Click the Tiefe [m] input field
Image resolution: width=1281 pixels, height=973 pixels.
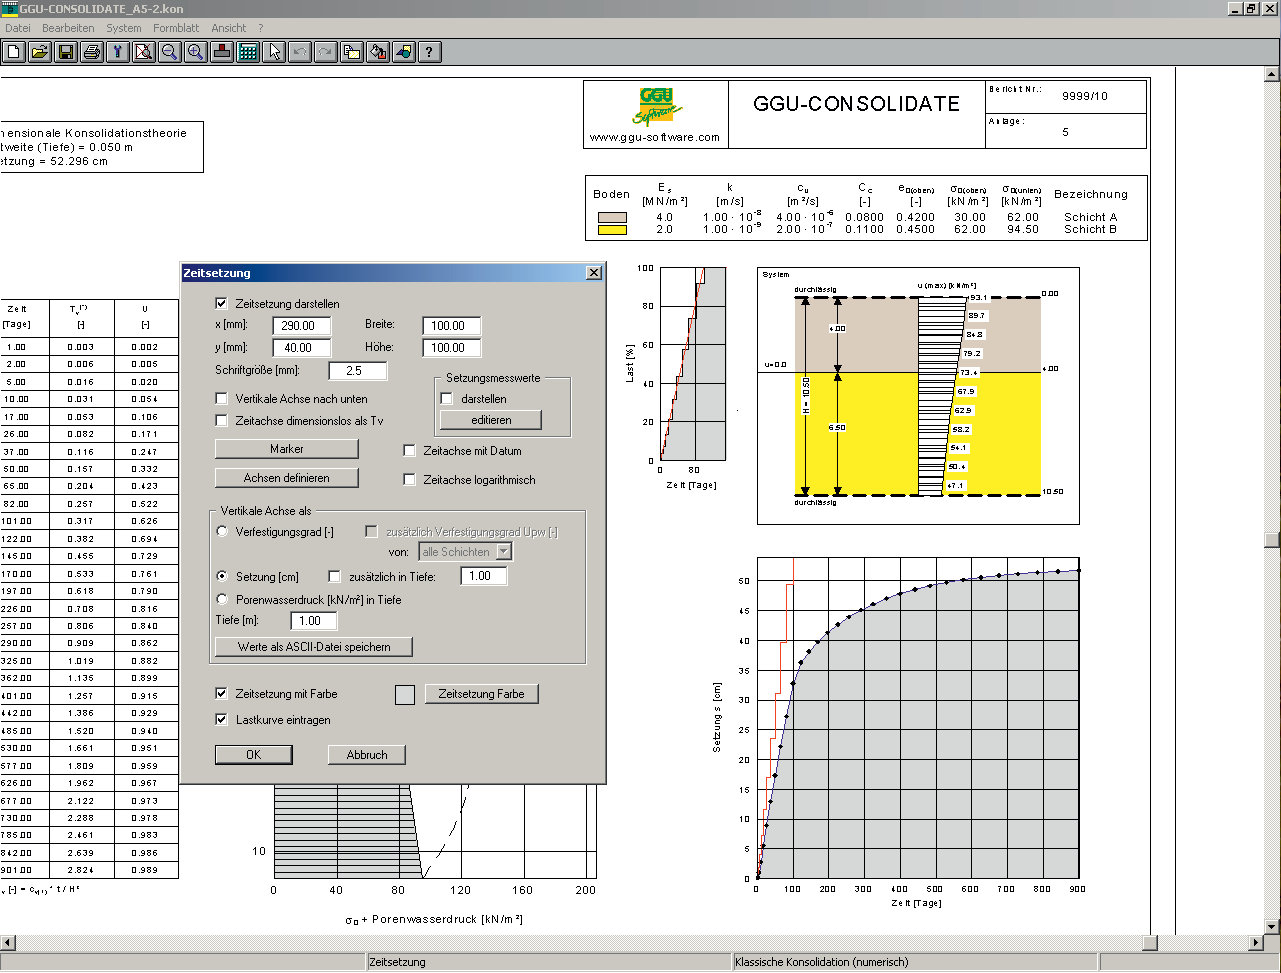click(x=313, y=621)
